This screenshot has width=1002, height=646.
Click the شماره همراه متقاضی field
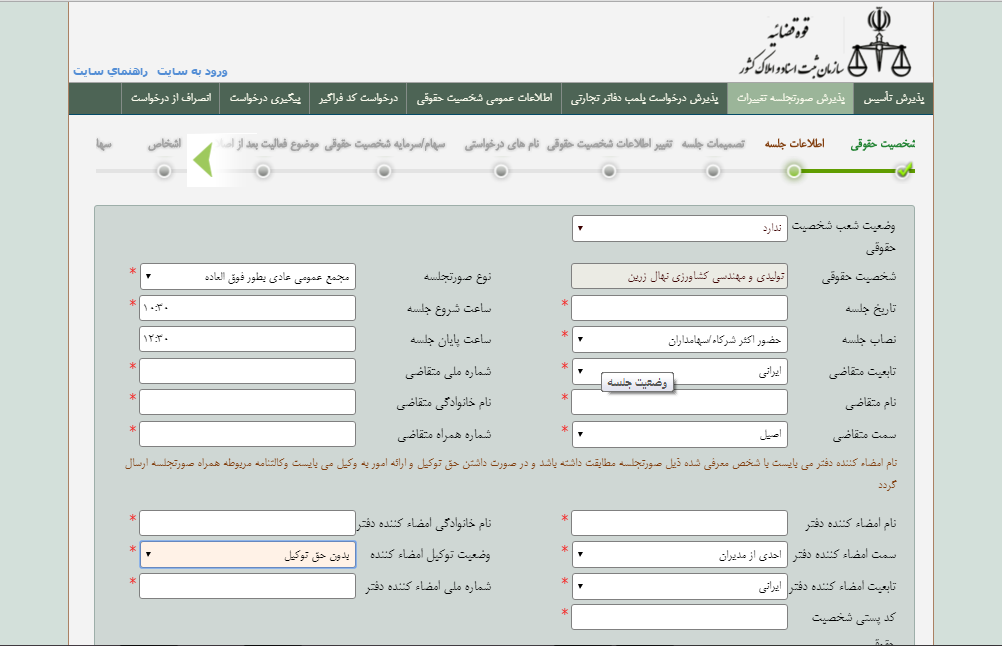(x=248, y=435)
